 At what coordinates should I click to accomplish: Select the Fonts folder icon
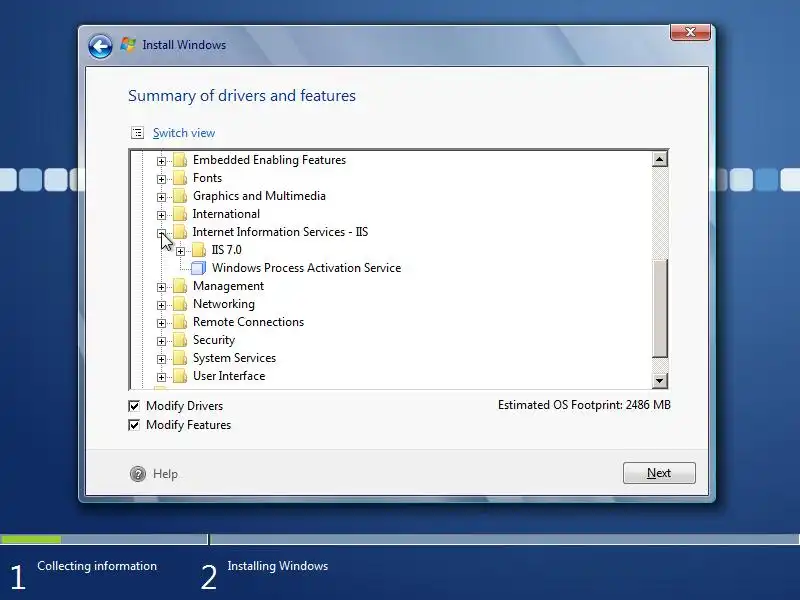click(180, 178)
